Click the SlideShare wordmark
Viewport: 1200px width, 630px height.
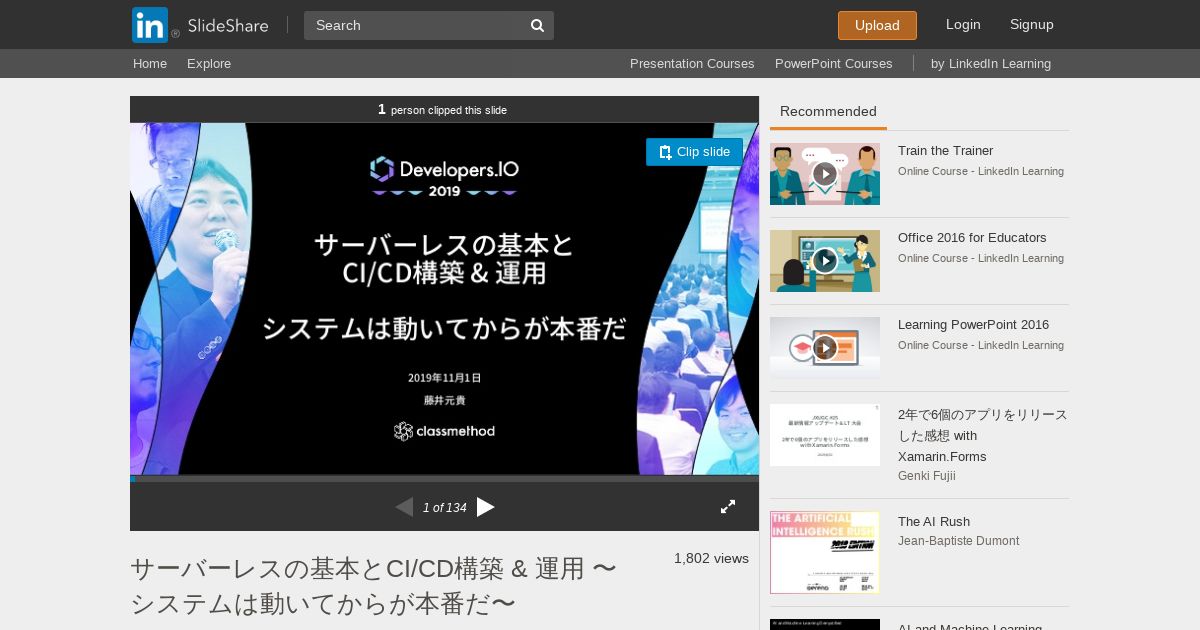[x=228, y=26]
